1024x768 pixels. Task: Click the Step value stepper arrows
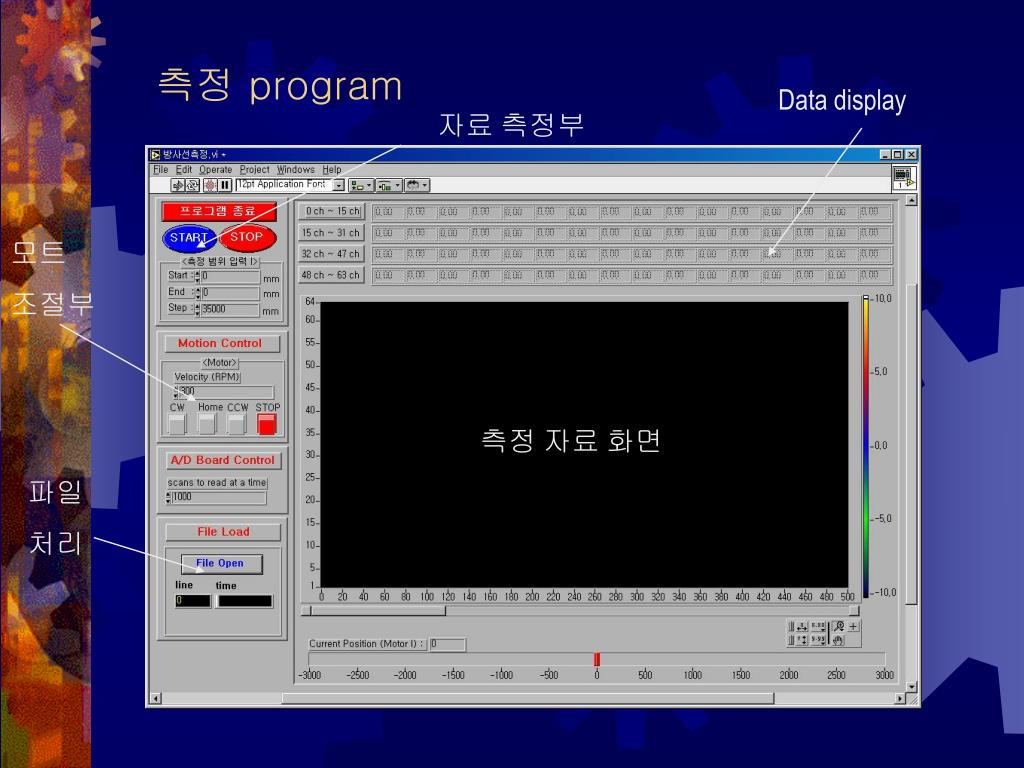click(x=197, y=309)
